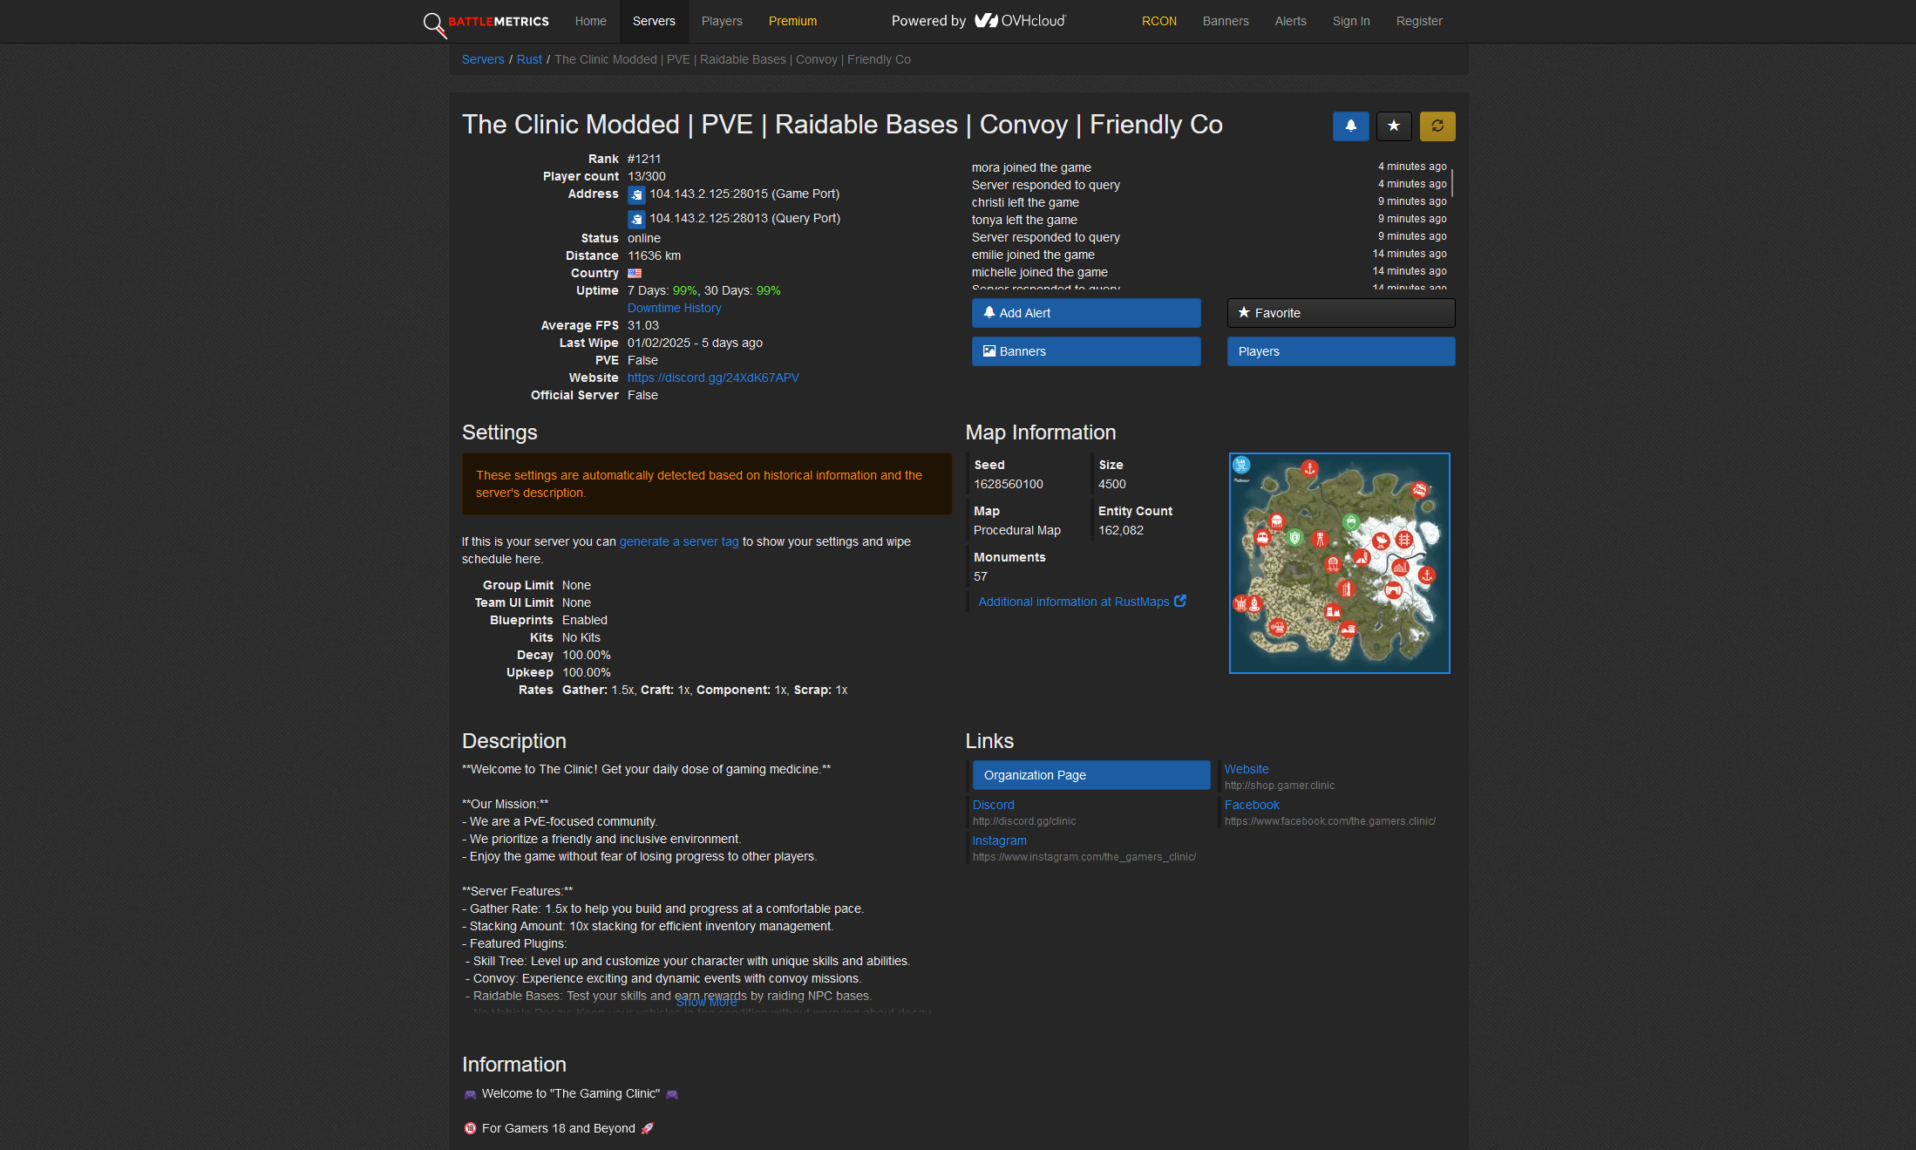This screenshot has height=1150, width=1916.
Task: Open the Banners nav item
Action: 1226,21
